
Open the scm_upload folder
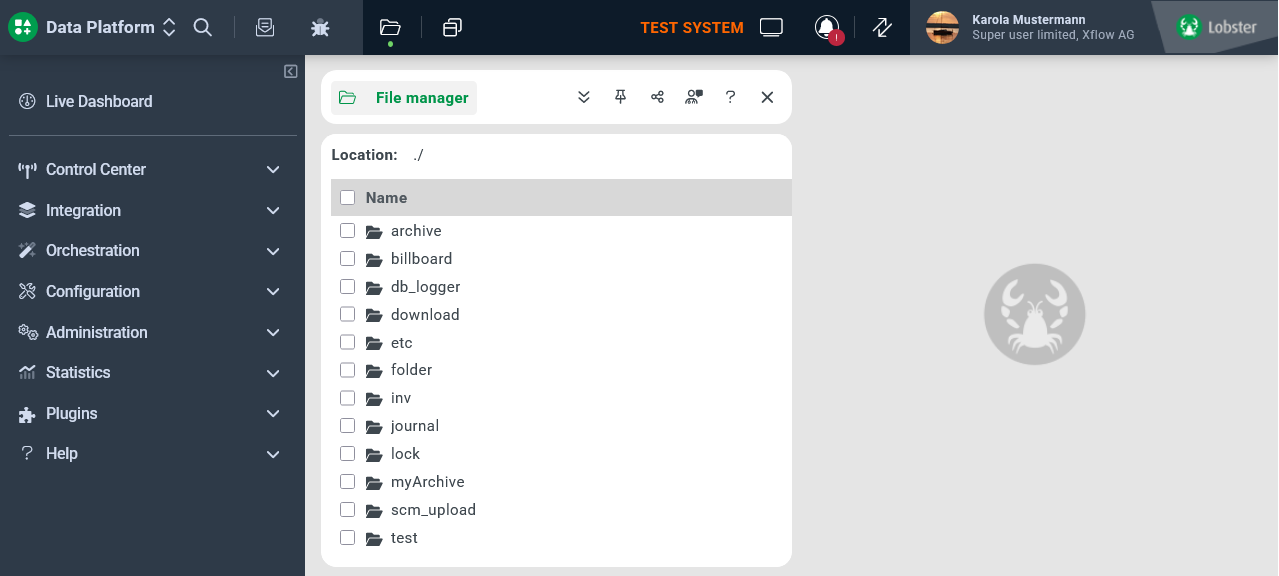point(433,510)
